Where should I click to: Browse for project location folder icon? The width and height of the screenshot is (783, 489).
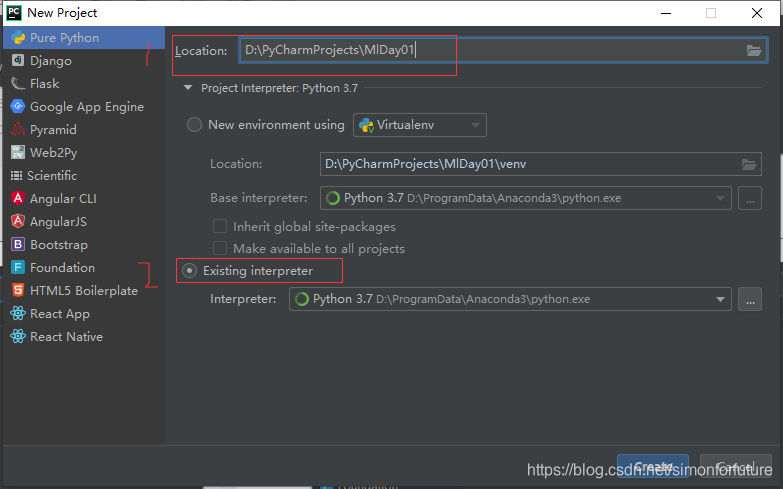coord(754,50)
